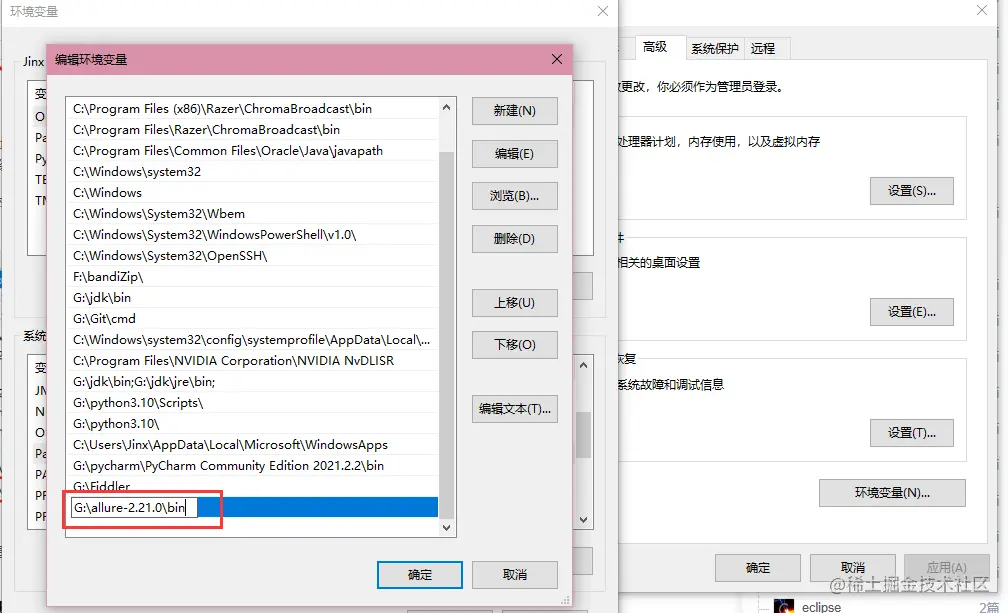Image resolution: width=1008 pixels, height=613 pixels.
Task: Cancel the edit environment variable dialog
Action: point(514,574)
